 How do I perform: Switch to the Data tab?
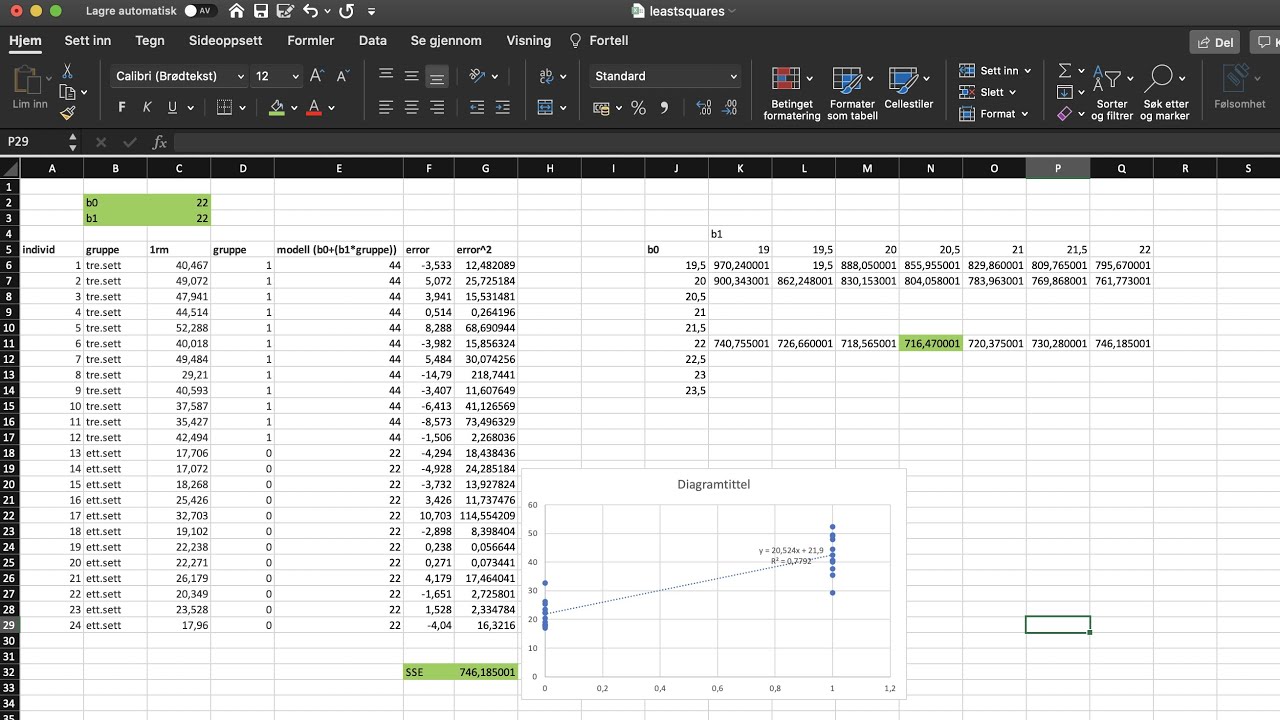[x=373, y=41]
